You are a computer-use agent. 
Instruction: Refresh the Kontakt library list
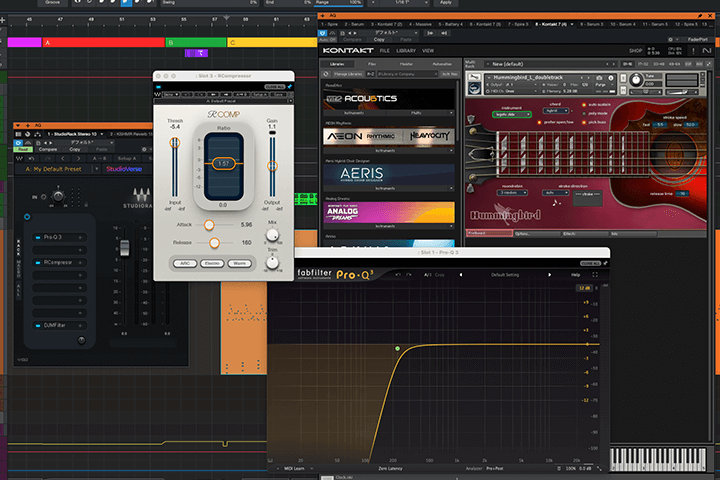click(326, 74)
